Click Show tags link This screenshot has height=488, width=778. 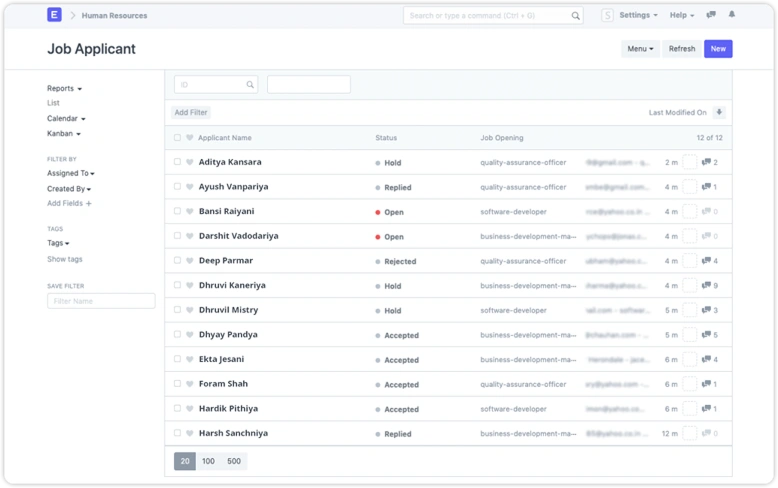tap(65, 259)
